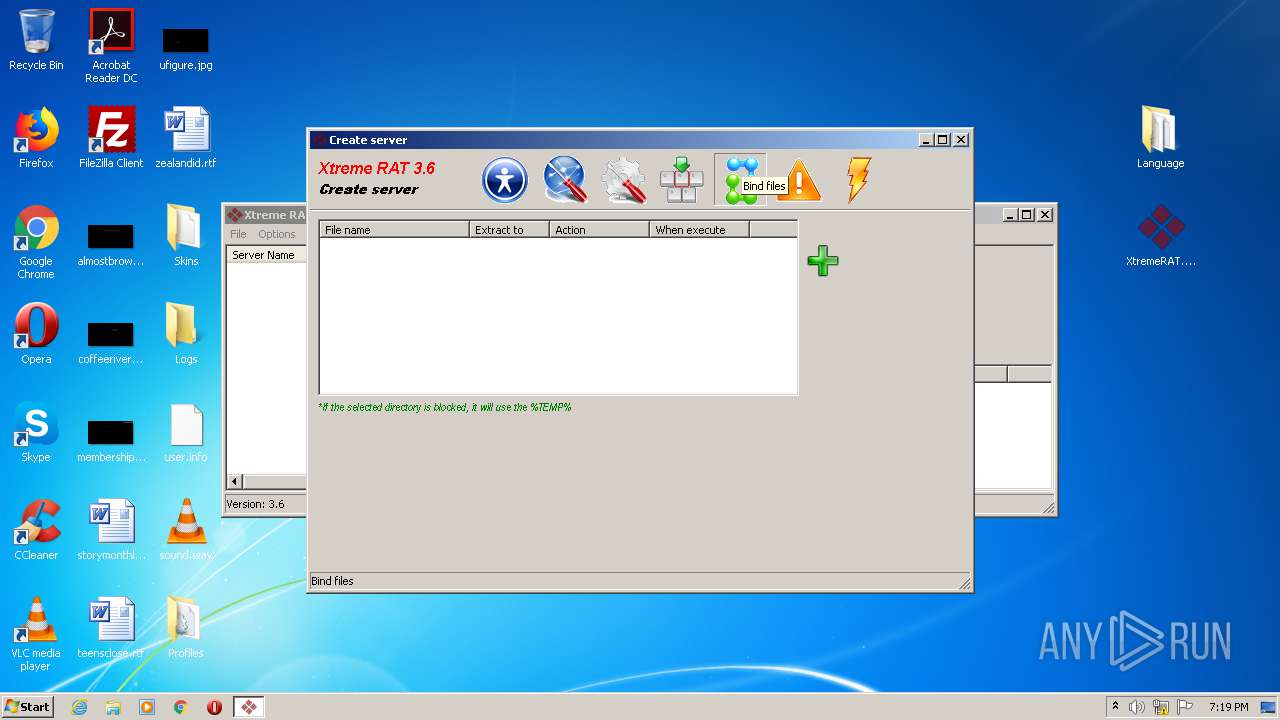This screenshot has height=720, width=1280.
Task: Open Options menu in Xtreme RAT window
Action: tap(277, 234)
